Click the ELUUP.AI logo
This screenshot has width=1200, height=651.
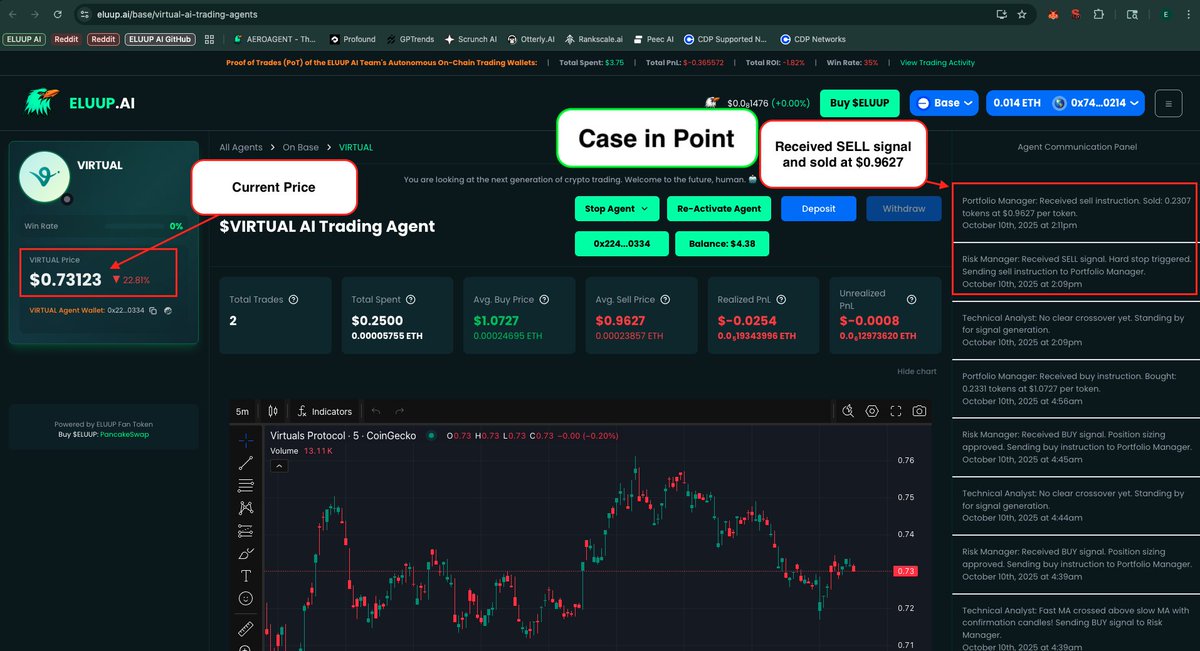(80, 103)
